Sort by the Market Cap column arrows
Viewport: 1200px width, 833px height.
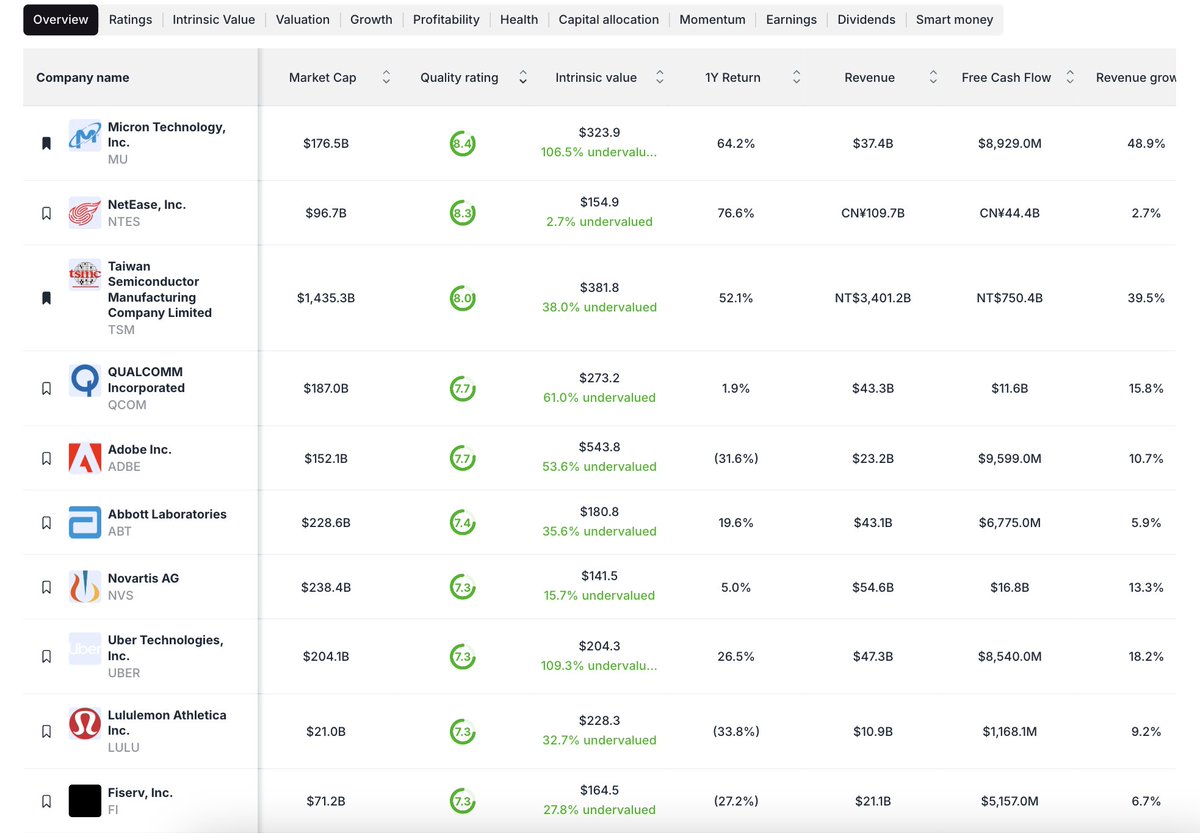tap(387, 77)
